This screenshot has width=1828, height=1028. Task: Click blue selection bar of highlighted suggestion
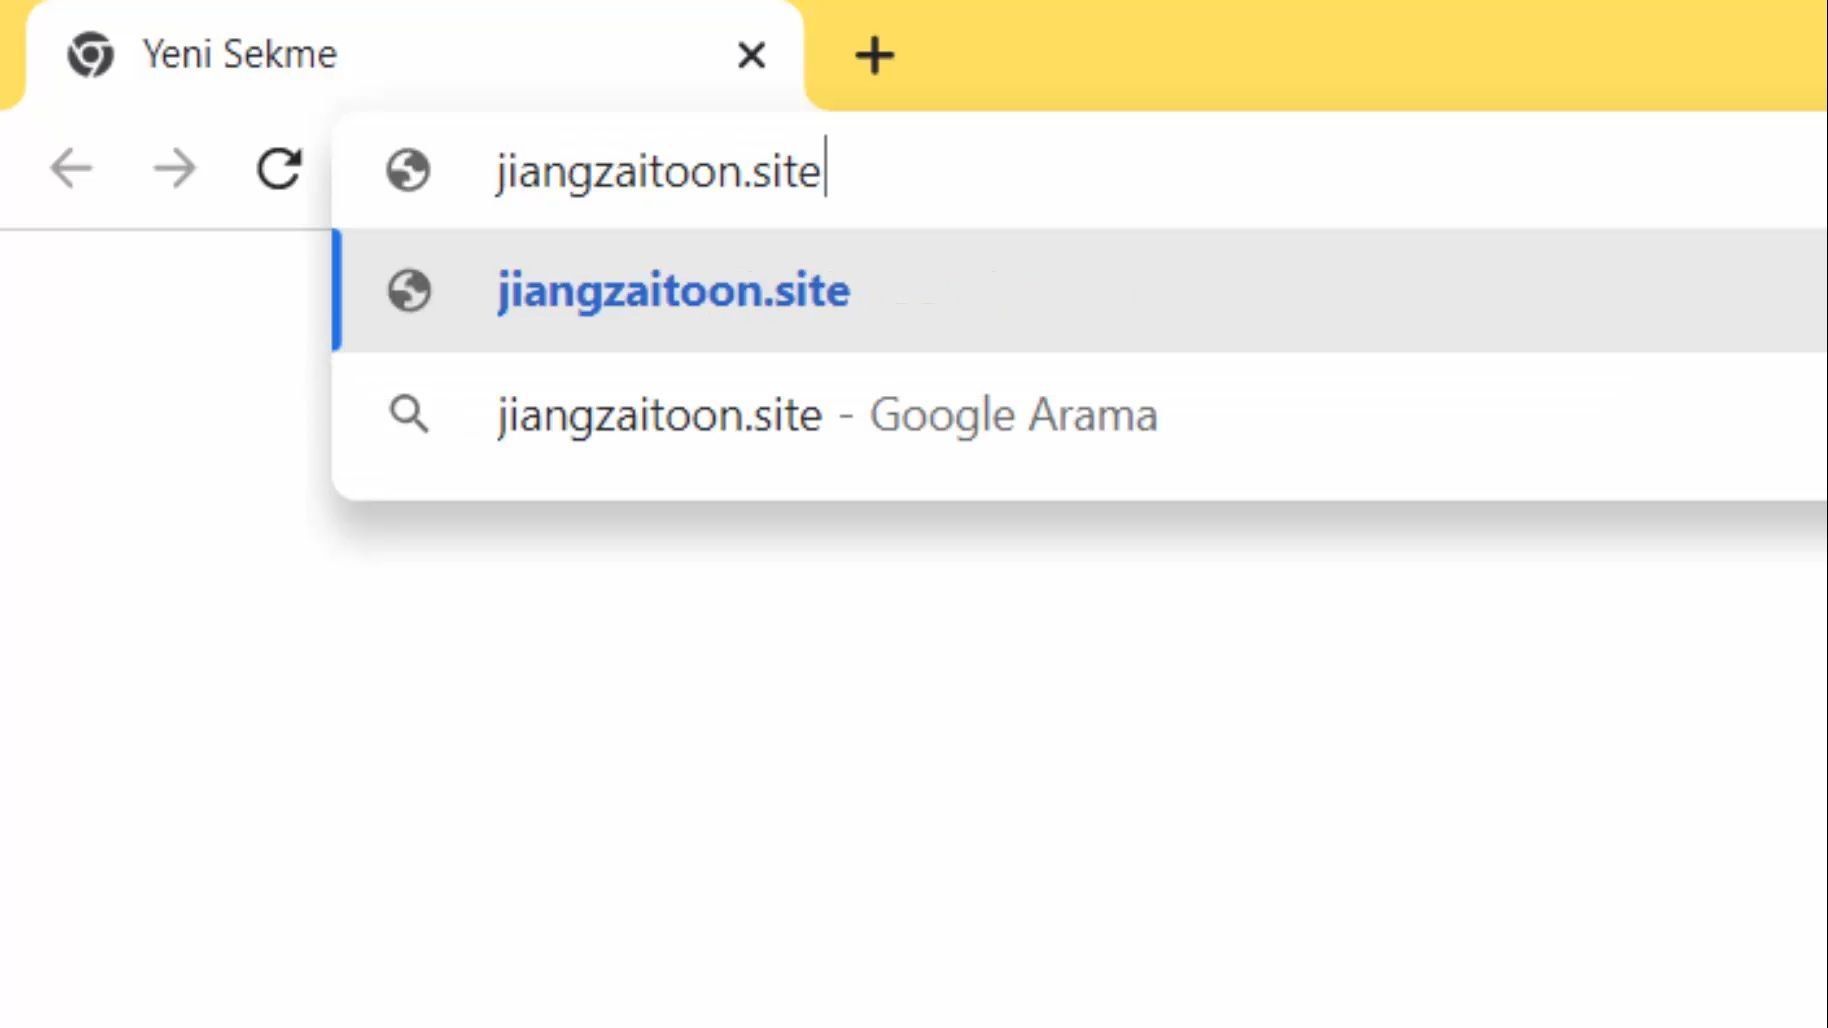(337, 291)
